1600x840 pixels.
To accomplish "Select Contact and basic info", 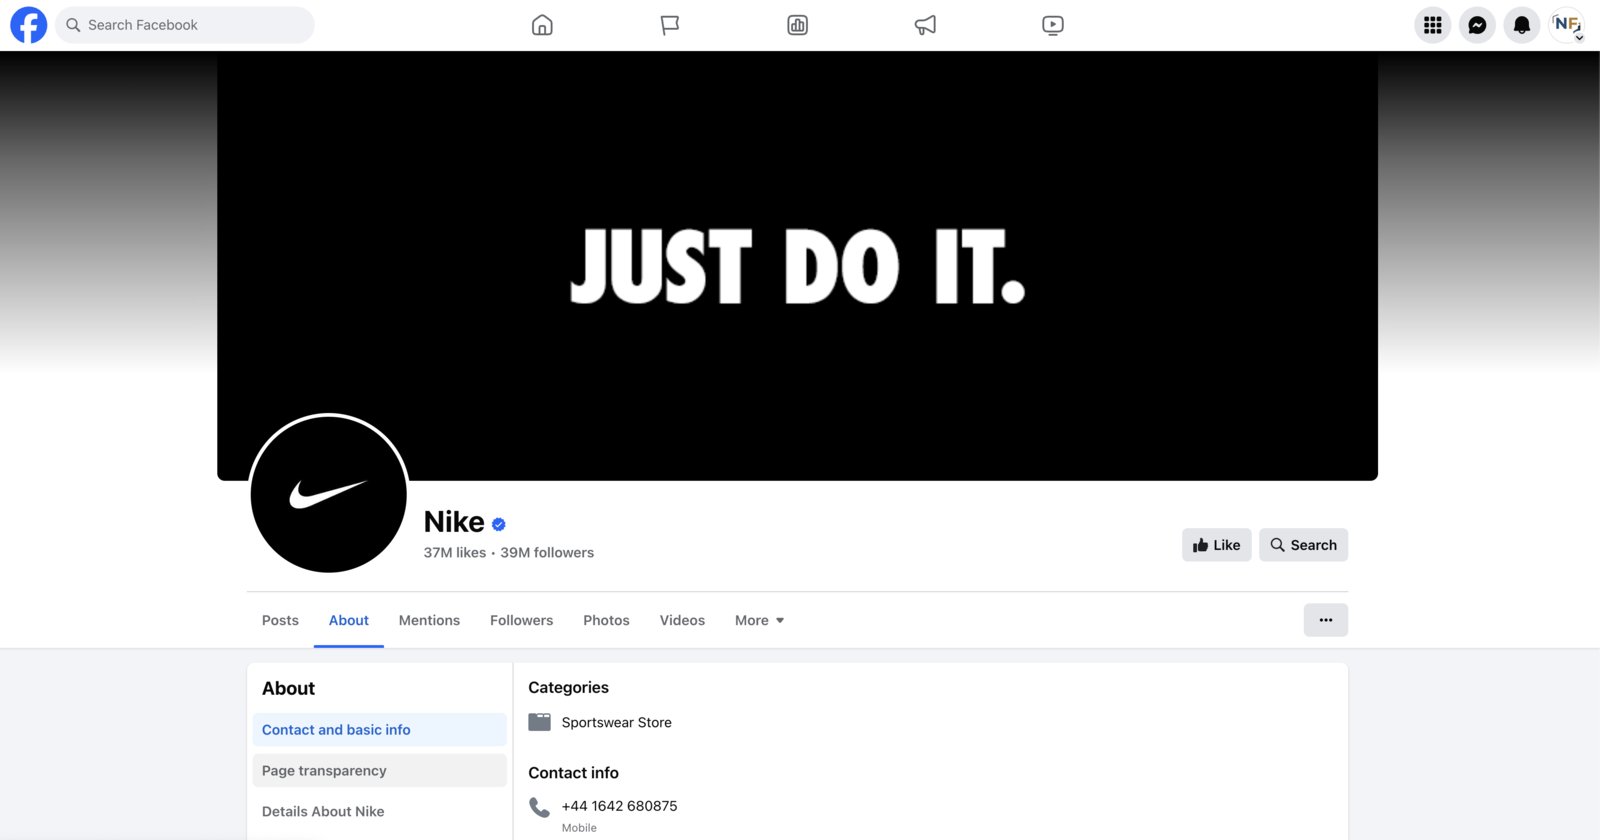I will (380, 730).
